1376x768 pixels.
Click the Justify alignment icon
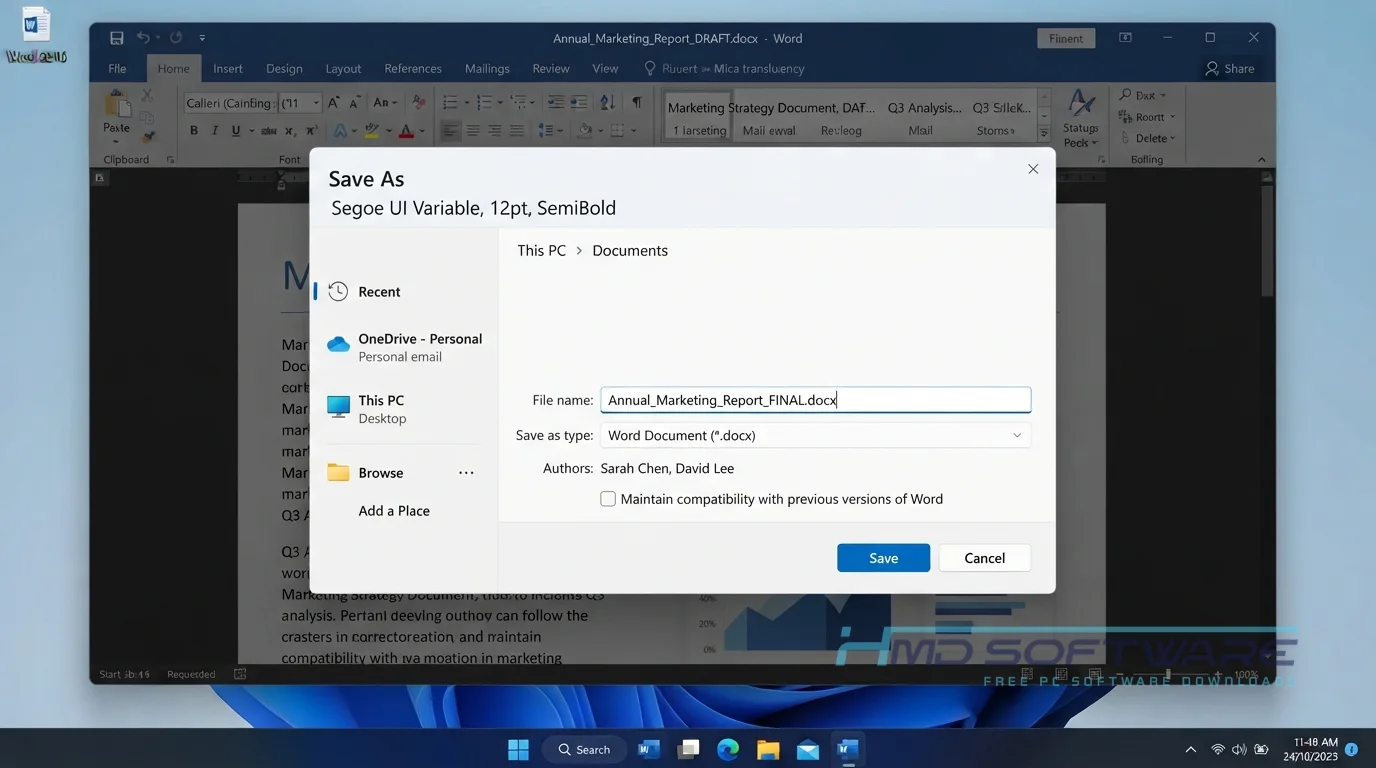click(x=517, y=131)
